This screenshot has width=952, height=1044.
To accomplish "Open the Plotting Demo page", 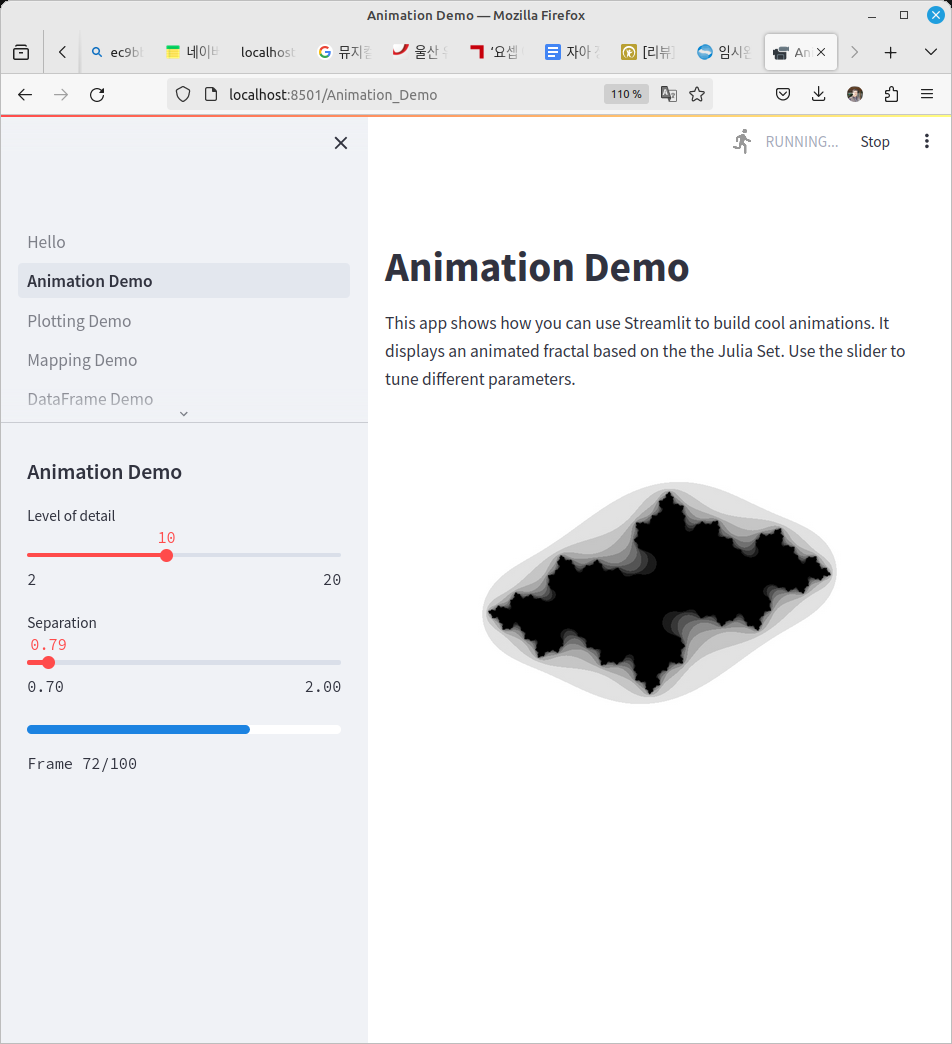I will point(79,321).
